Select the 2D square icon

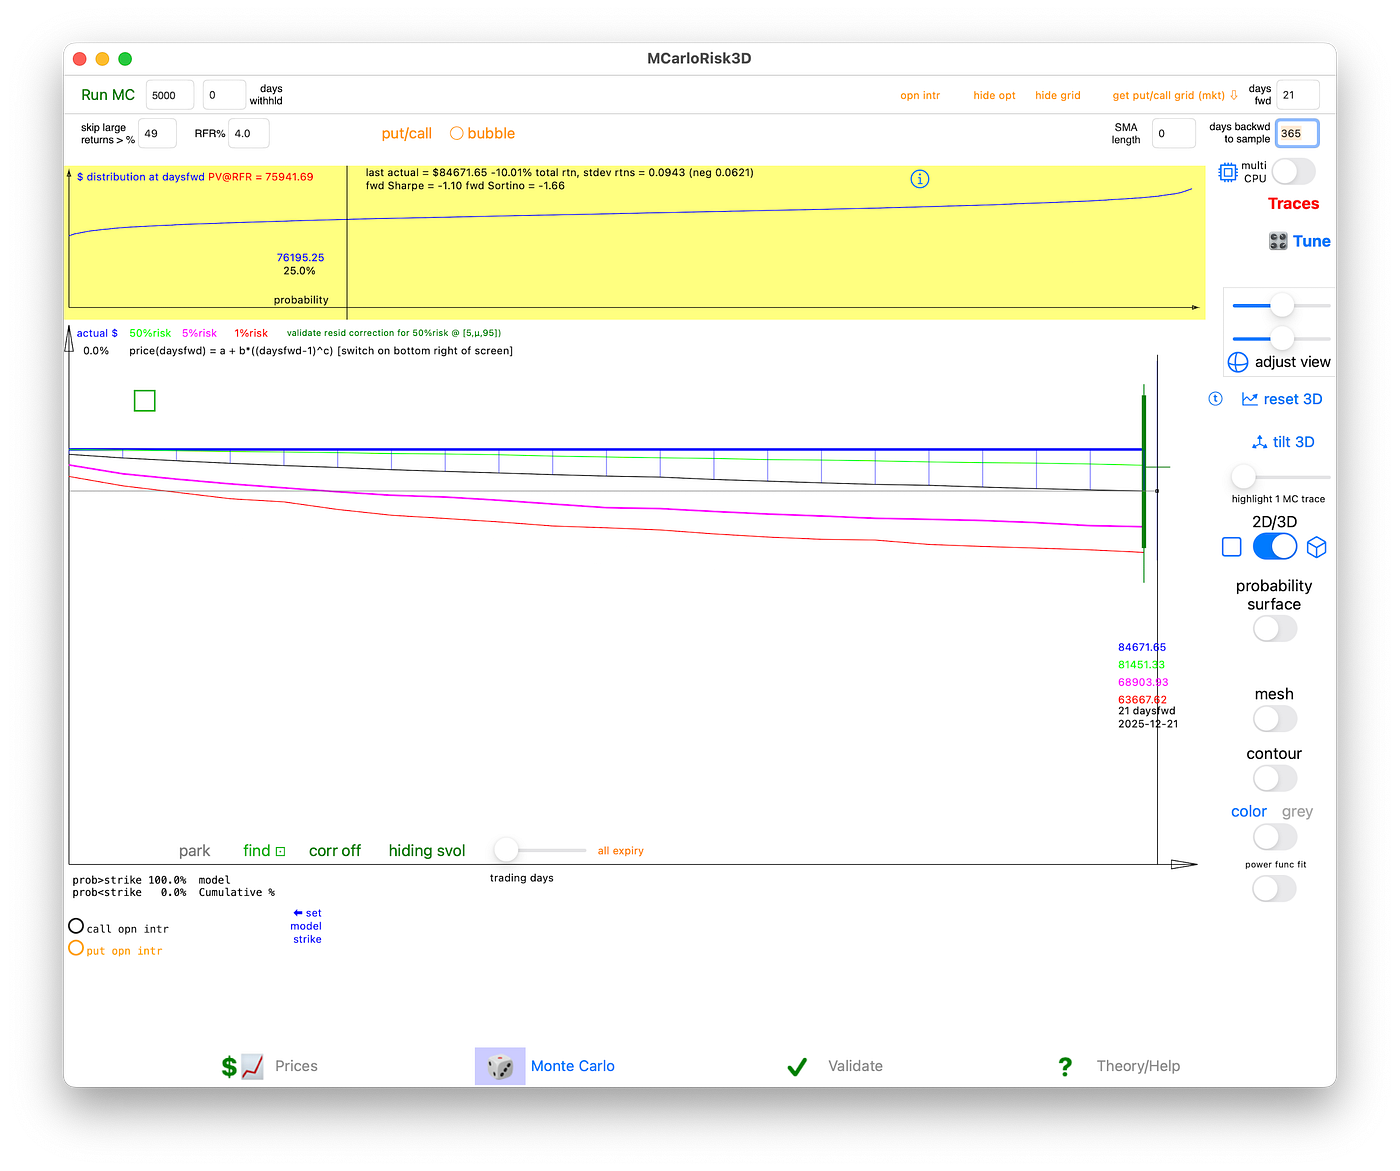click(1232, 547)
